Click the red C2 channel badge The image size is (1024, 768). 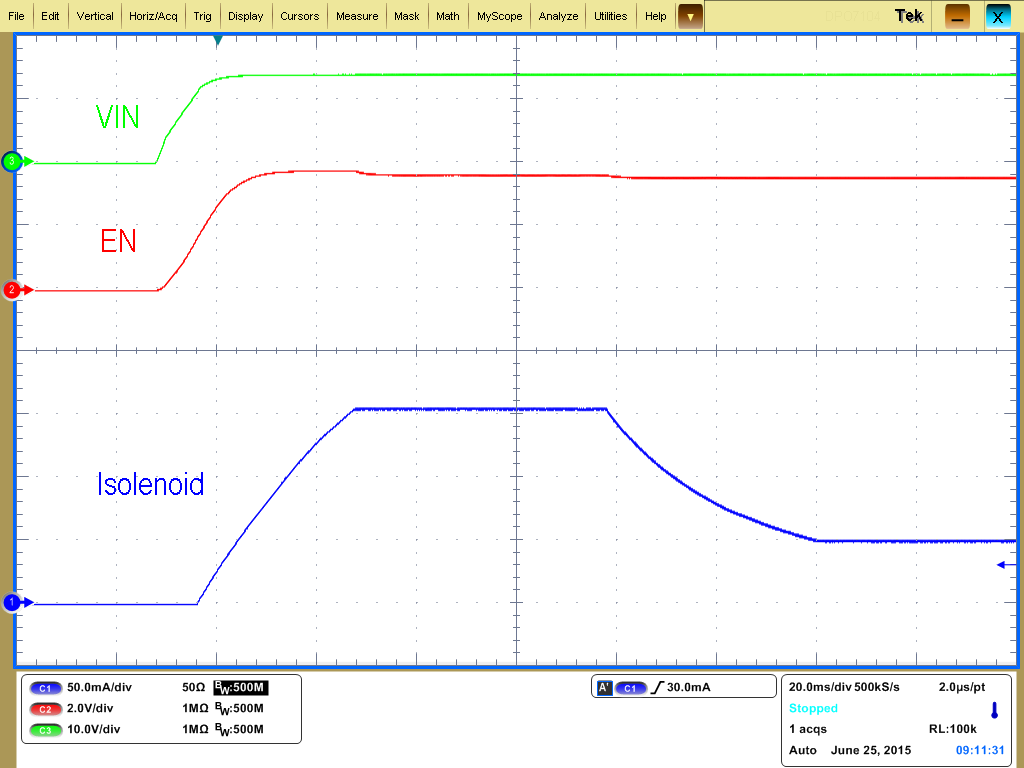pyautogui.click(x=44, y=709)
